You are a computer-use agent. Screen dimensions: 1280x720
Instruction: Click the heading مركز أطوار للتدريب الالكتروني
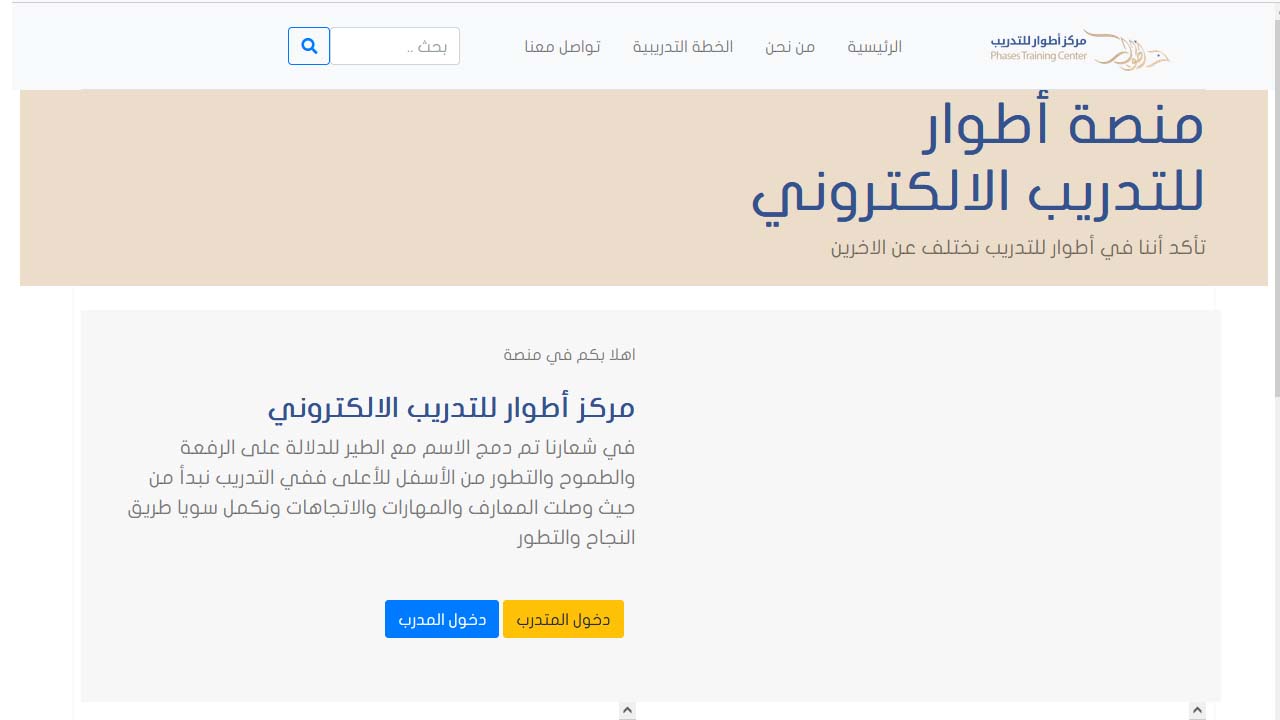click(x=451, y=408)
